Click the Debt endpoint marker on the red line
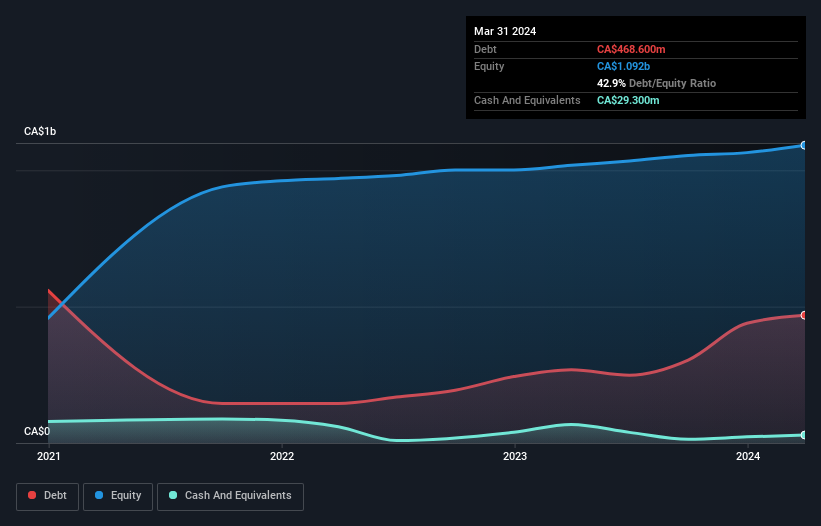Image resolution: width=821 pixels, height=526 pixels. tap(804, 315)
